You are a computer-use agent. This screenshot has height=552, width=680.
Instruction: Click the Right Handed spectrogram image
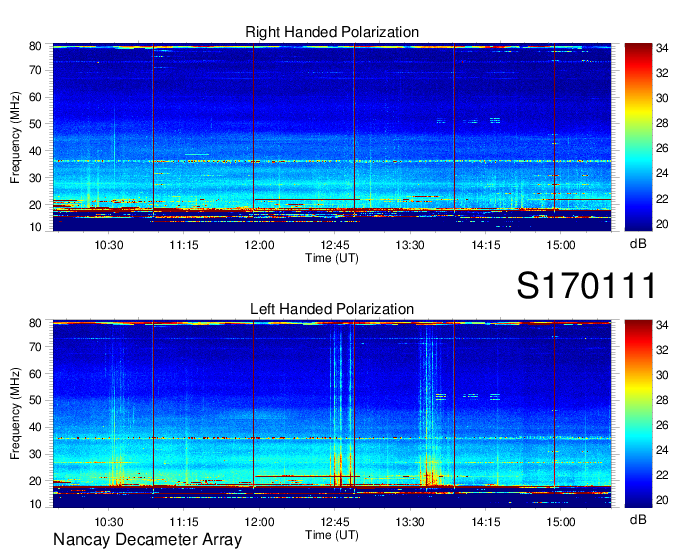click(332, 137)
